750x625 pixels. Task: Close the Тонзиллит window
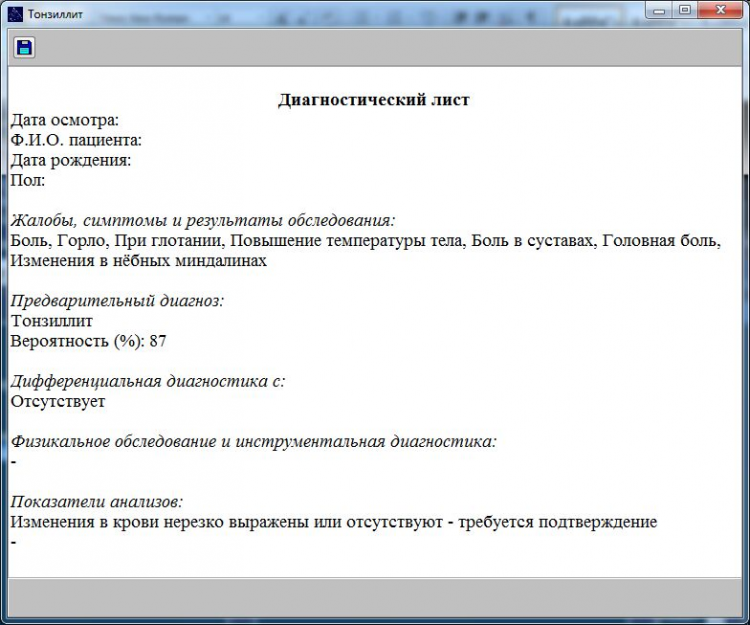720,10
